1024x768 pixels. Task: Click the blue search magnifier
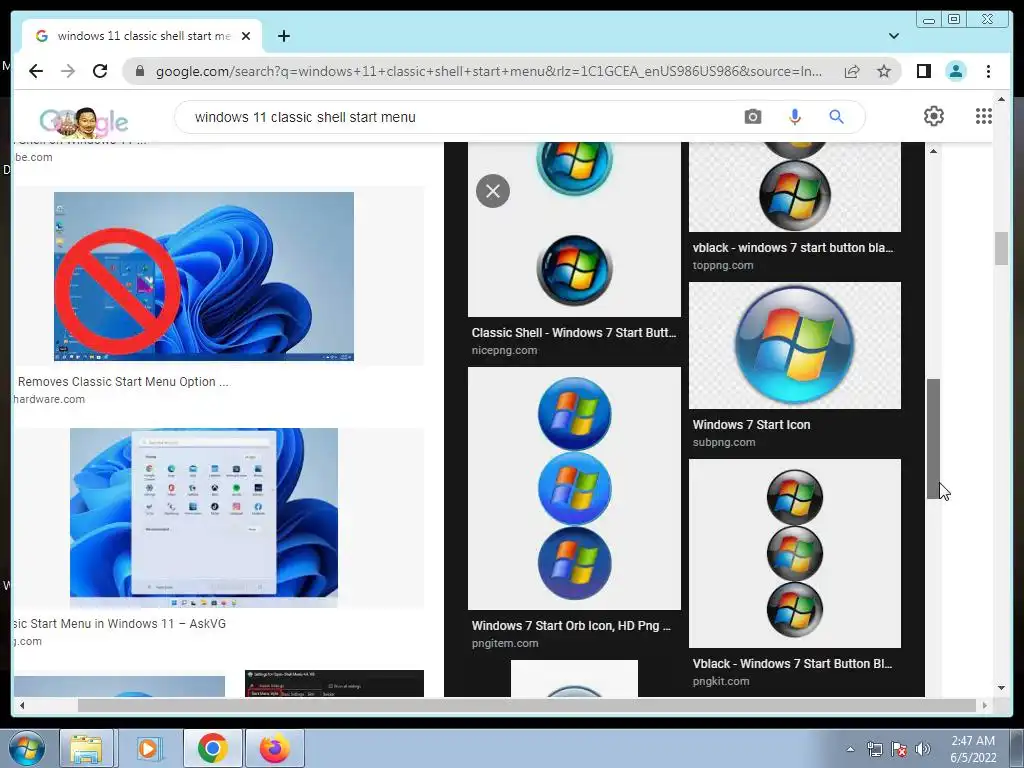click(836, 117)
